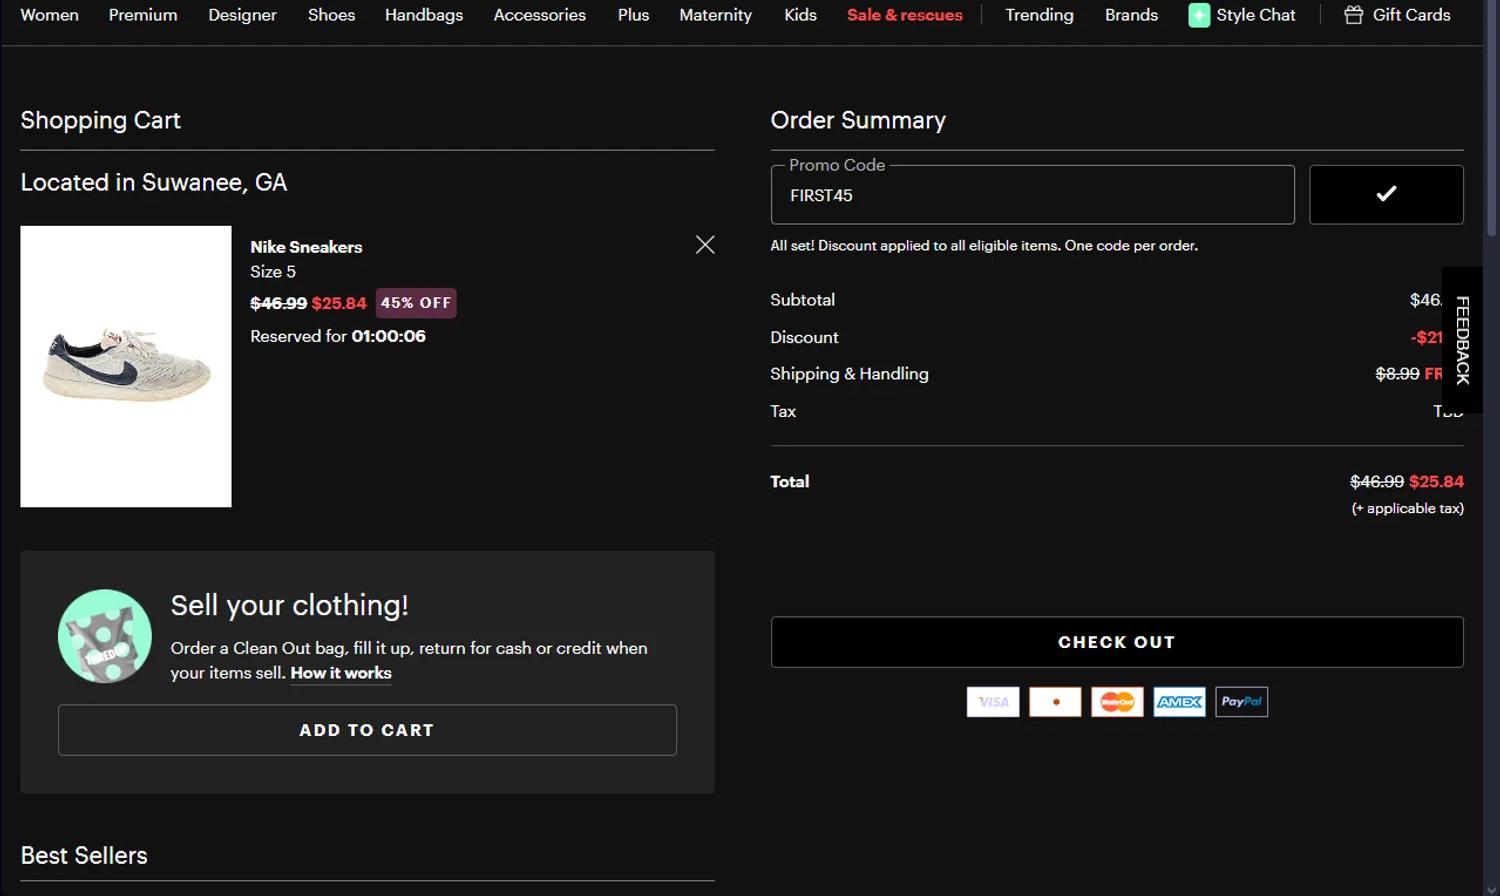Click the Shopping Cart heading
Image resolution: width=1500 pixels, height=896 pixels.
pos(100,120)
